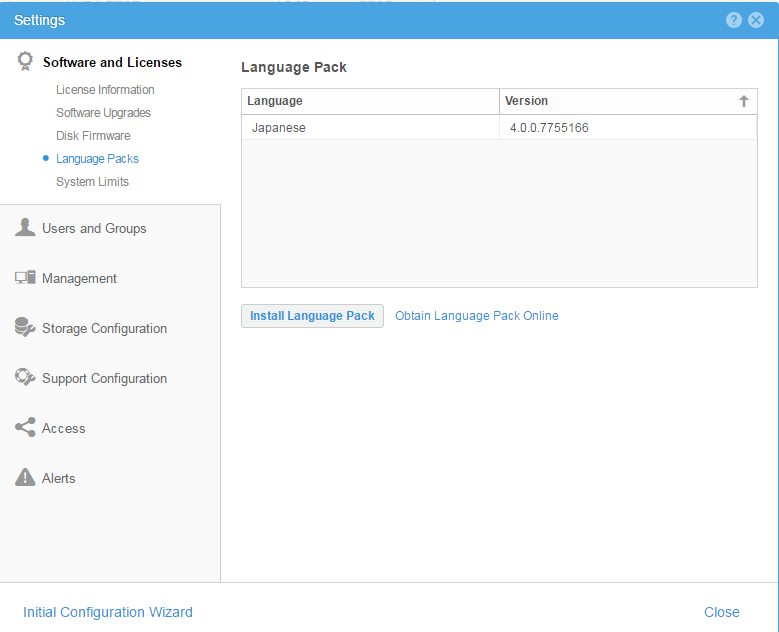Sort by the Version column header

628,101
